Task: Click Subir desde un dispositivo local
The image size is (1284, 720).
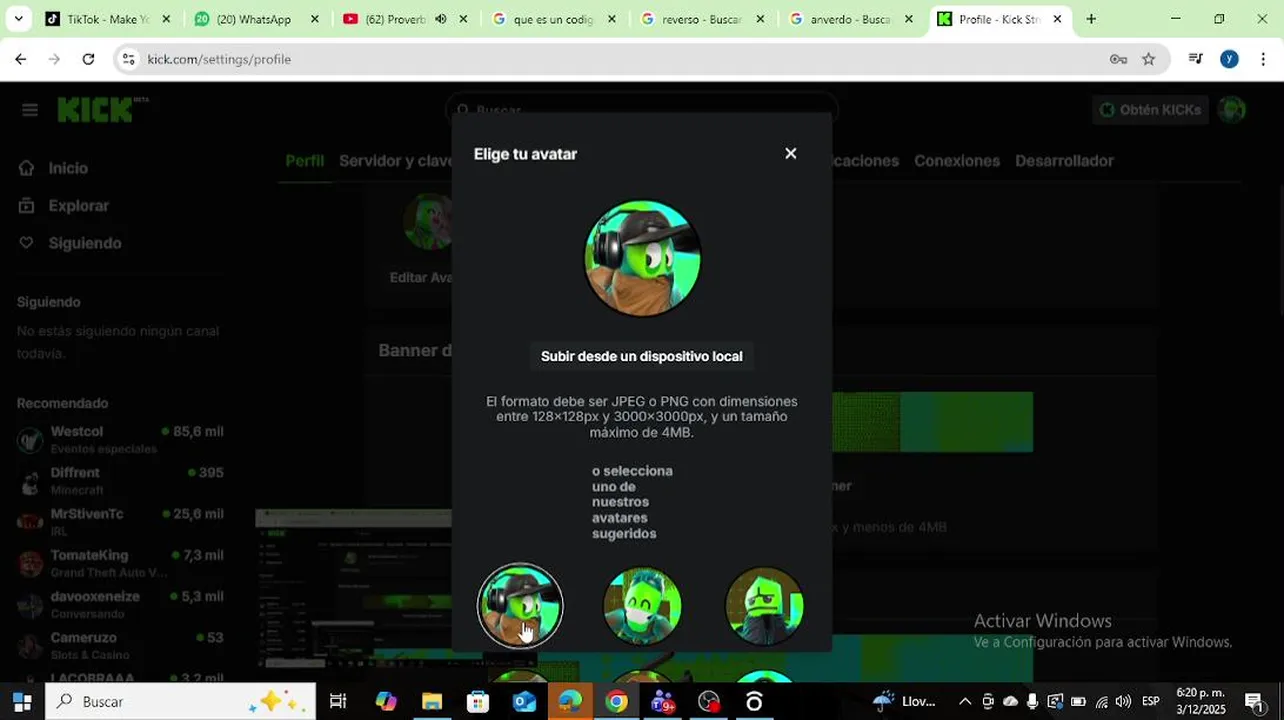Action: coord(642,356)
